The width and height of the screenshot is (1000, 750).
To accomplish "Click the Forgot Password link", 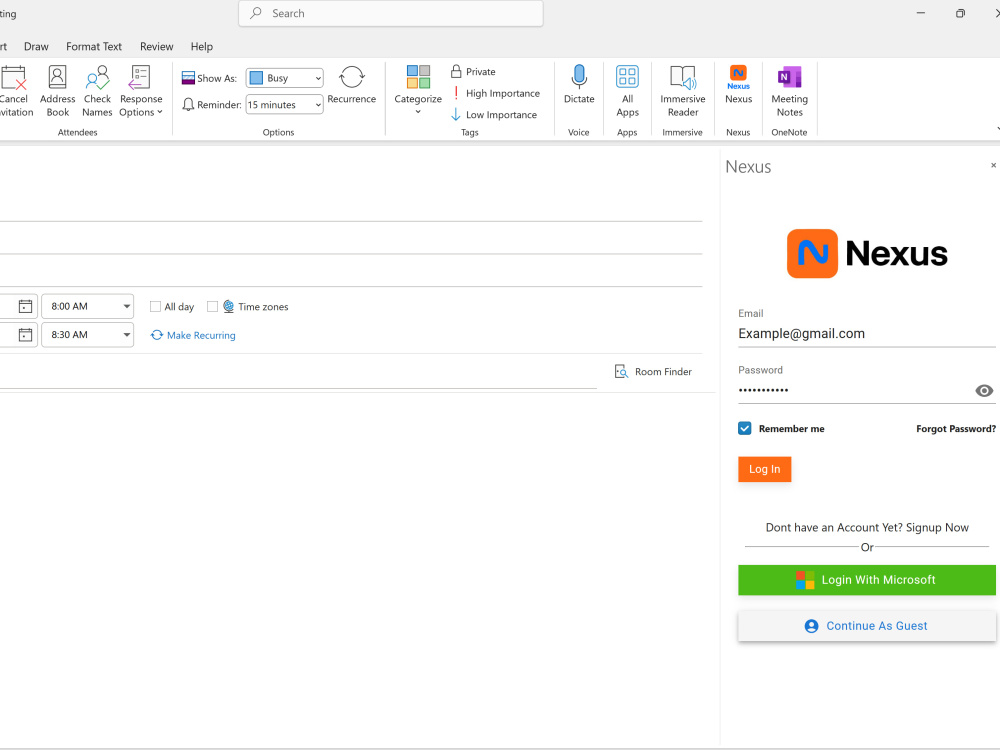I will 955,429.
